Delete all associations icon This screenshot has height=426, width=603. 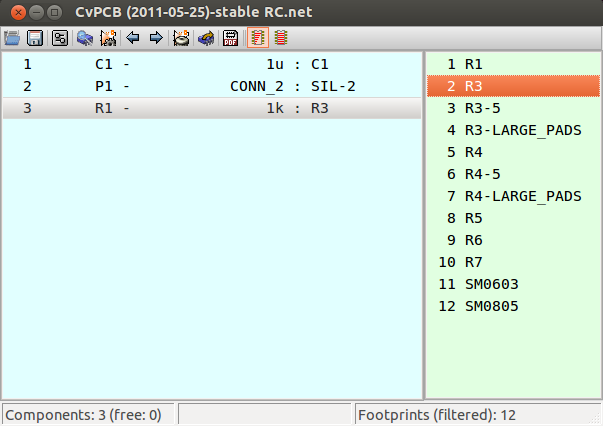181,38
